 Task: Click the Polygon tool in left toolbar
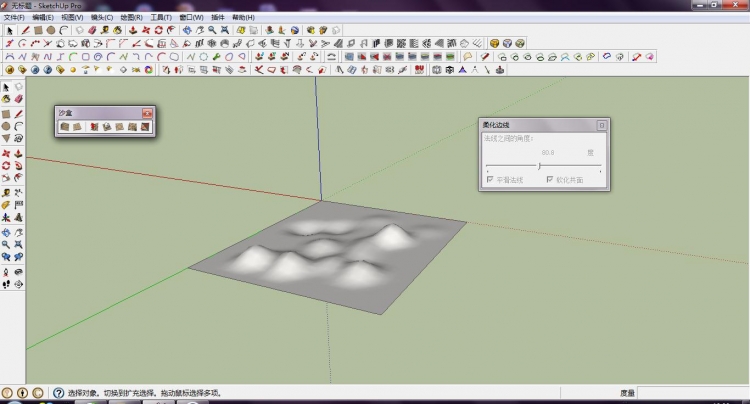click(x=6, y=138)
